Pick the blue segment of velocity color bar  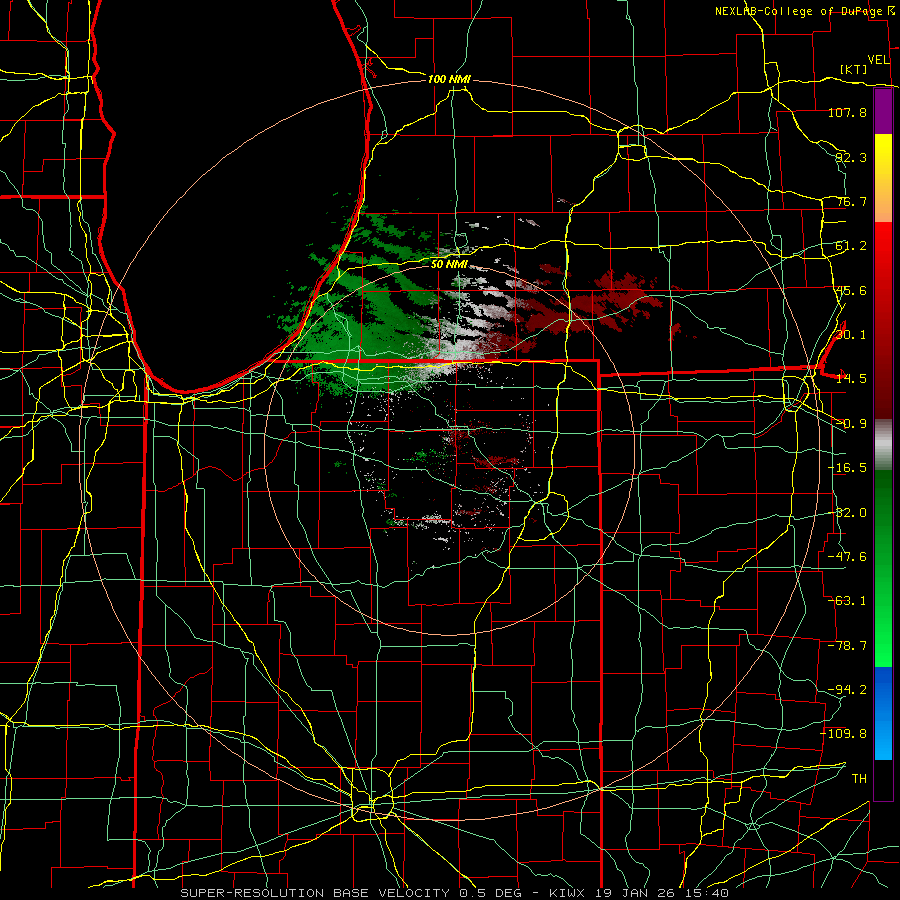883,713
